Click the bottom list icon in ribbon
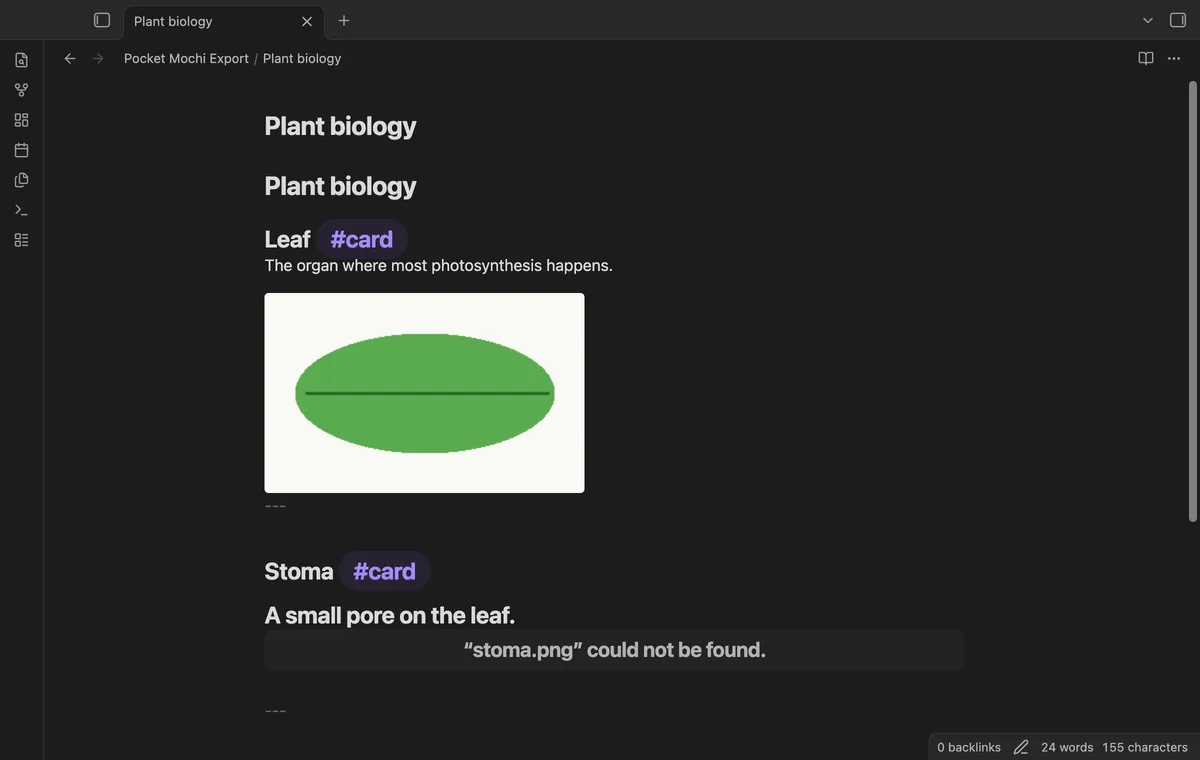 point(21,240)
